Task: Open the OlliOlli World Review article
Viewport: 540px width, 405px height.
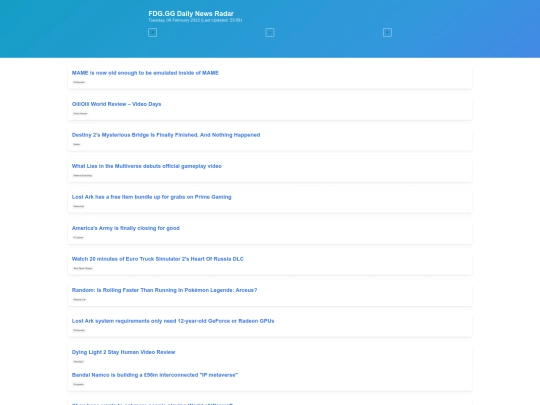Action: (x=116, y=104)
